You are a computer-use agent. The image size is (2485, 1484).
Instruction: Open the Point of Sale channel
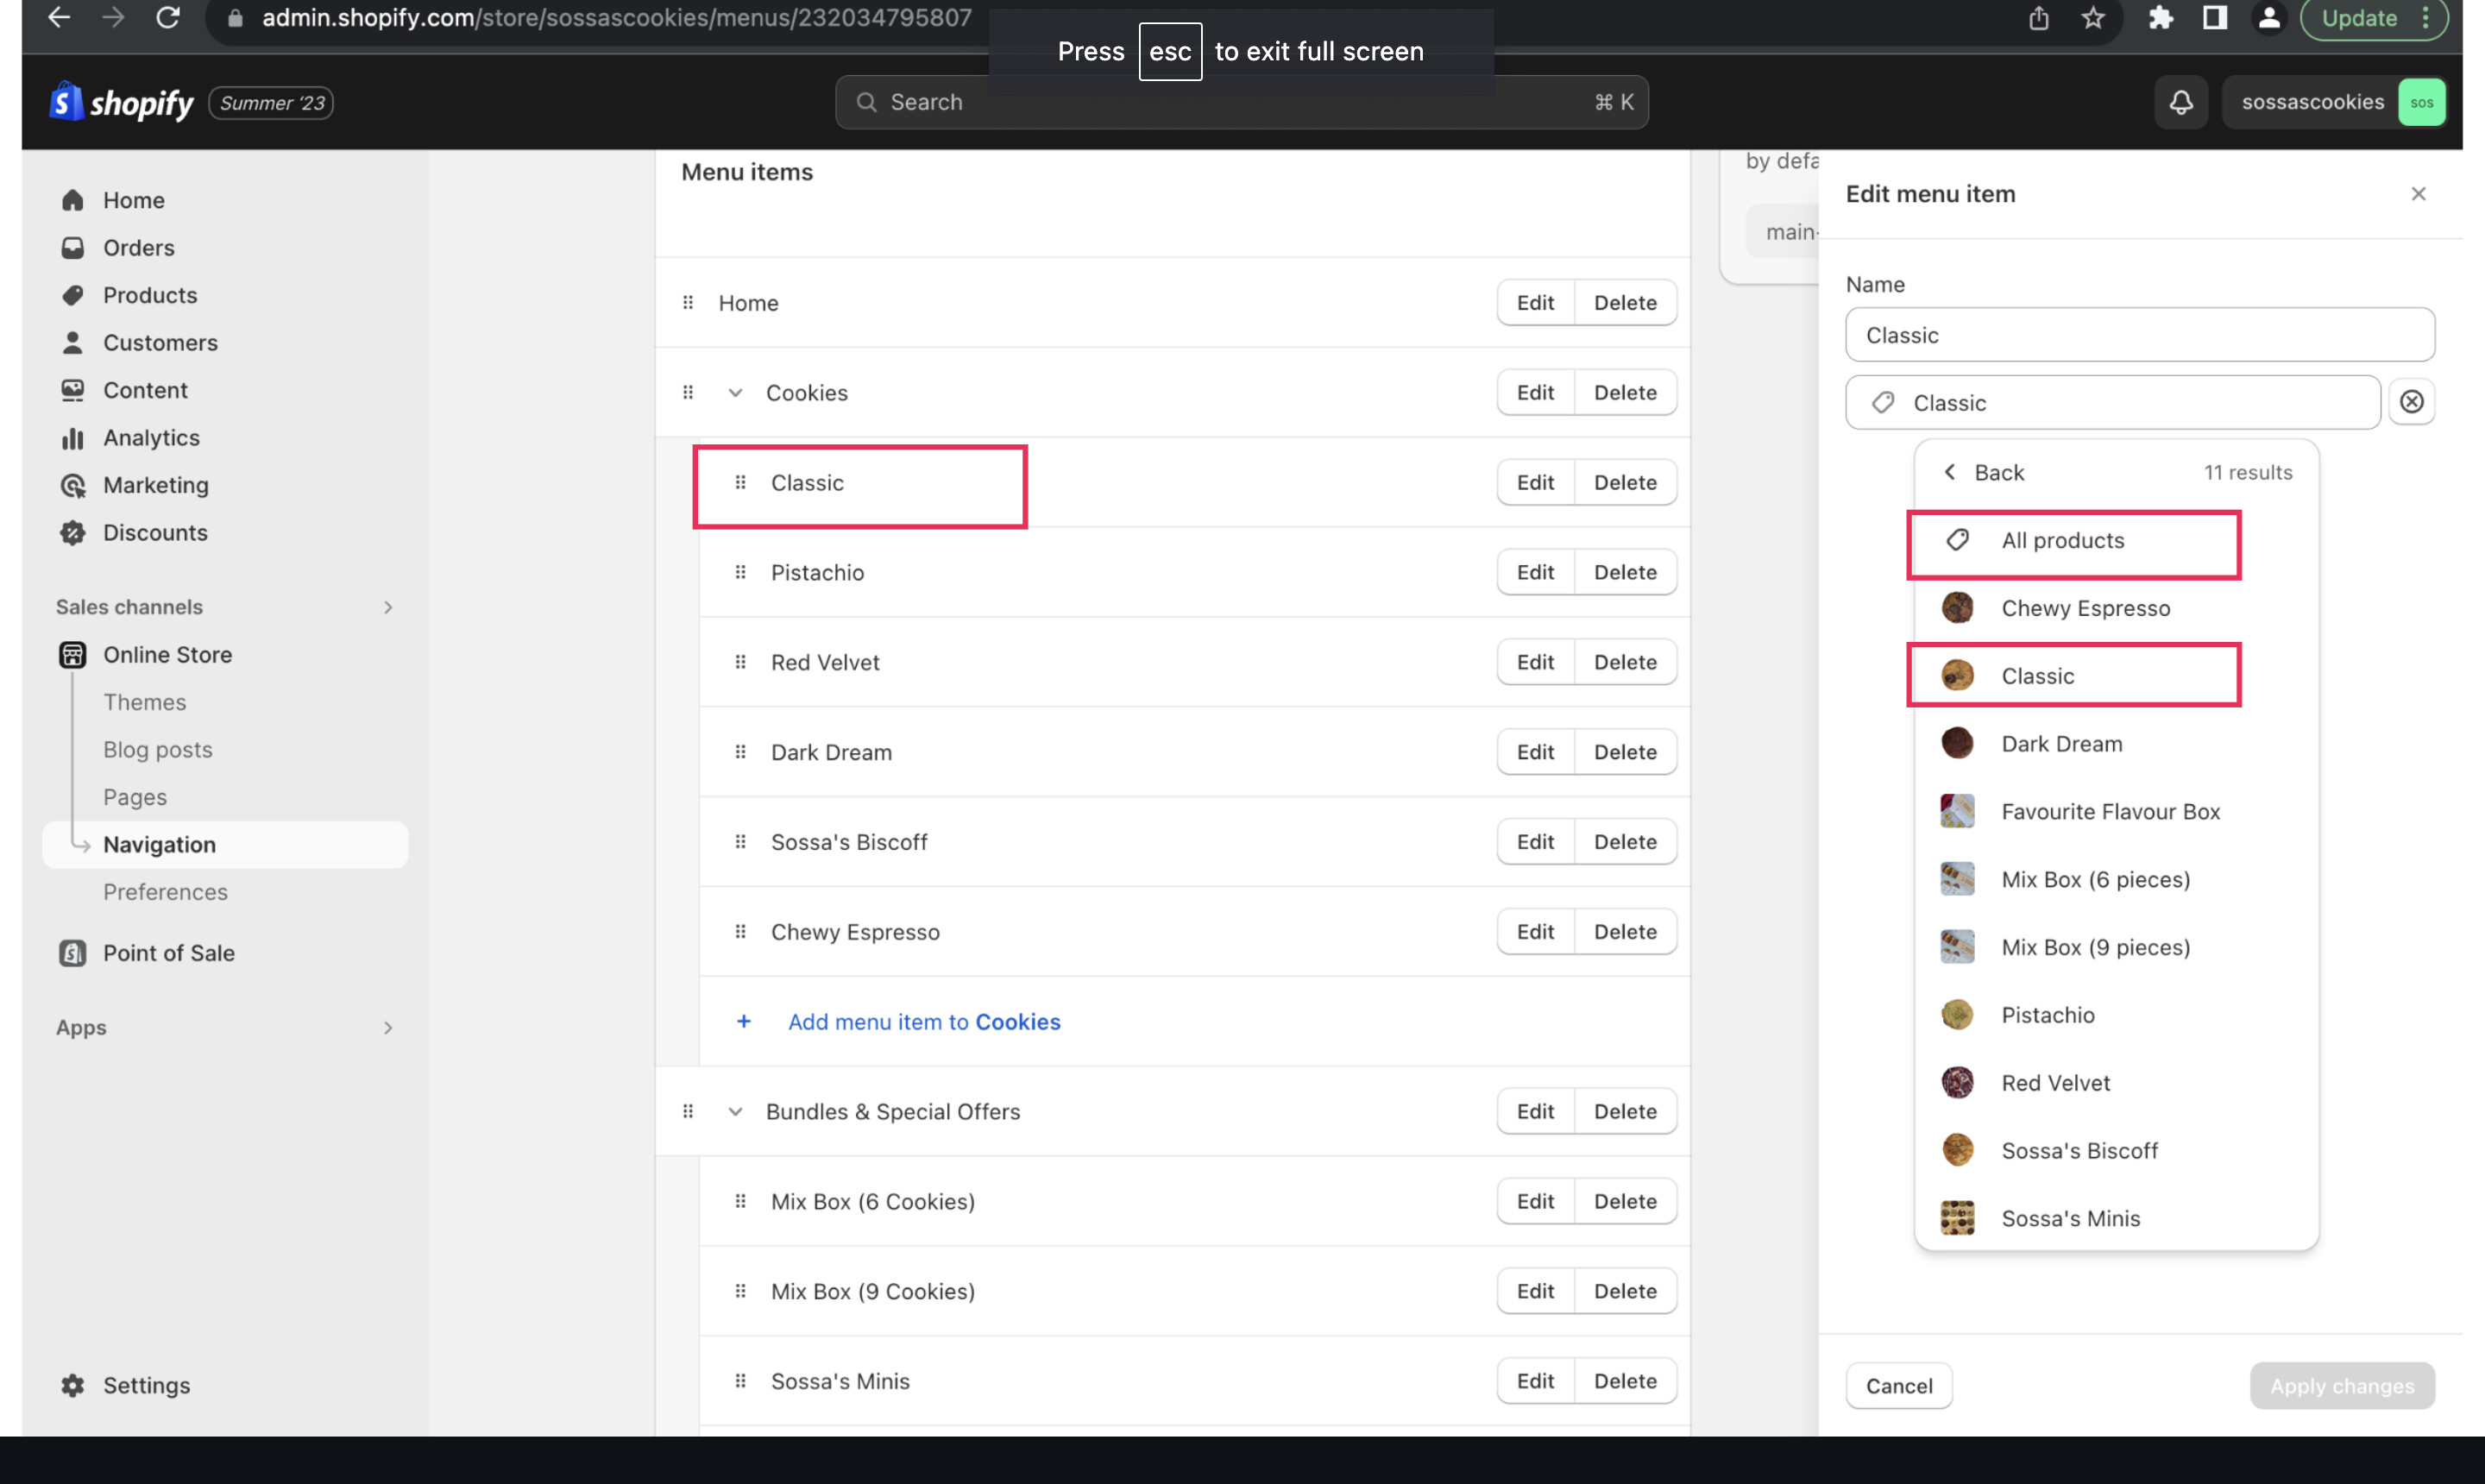point(168,953)
